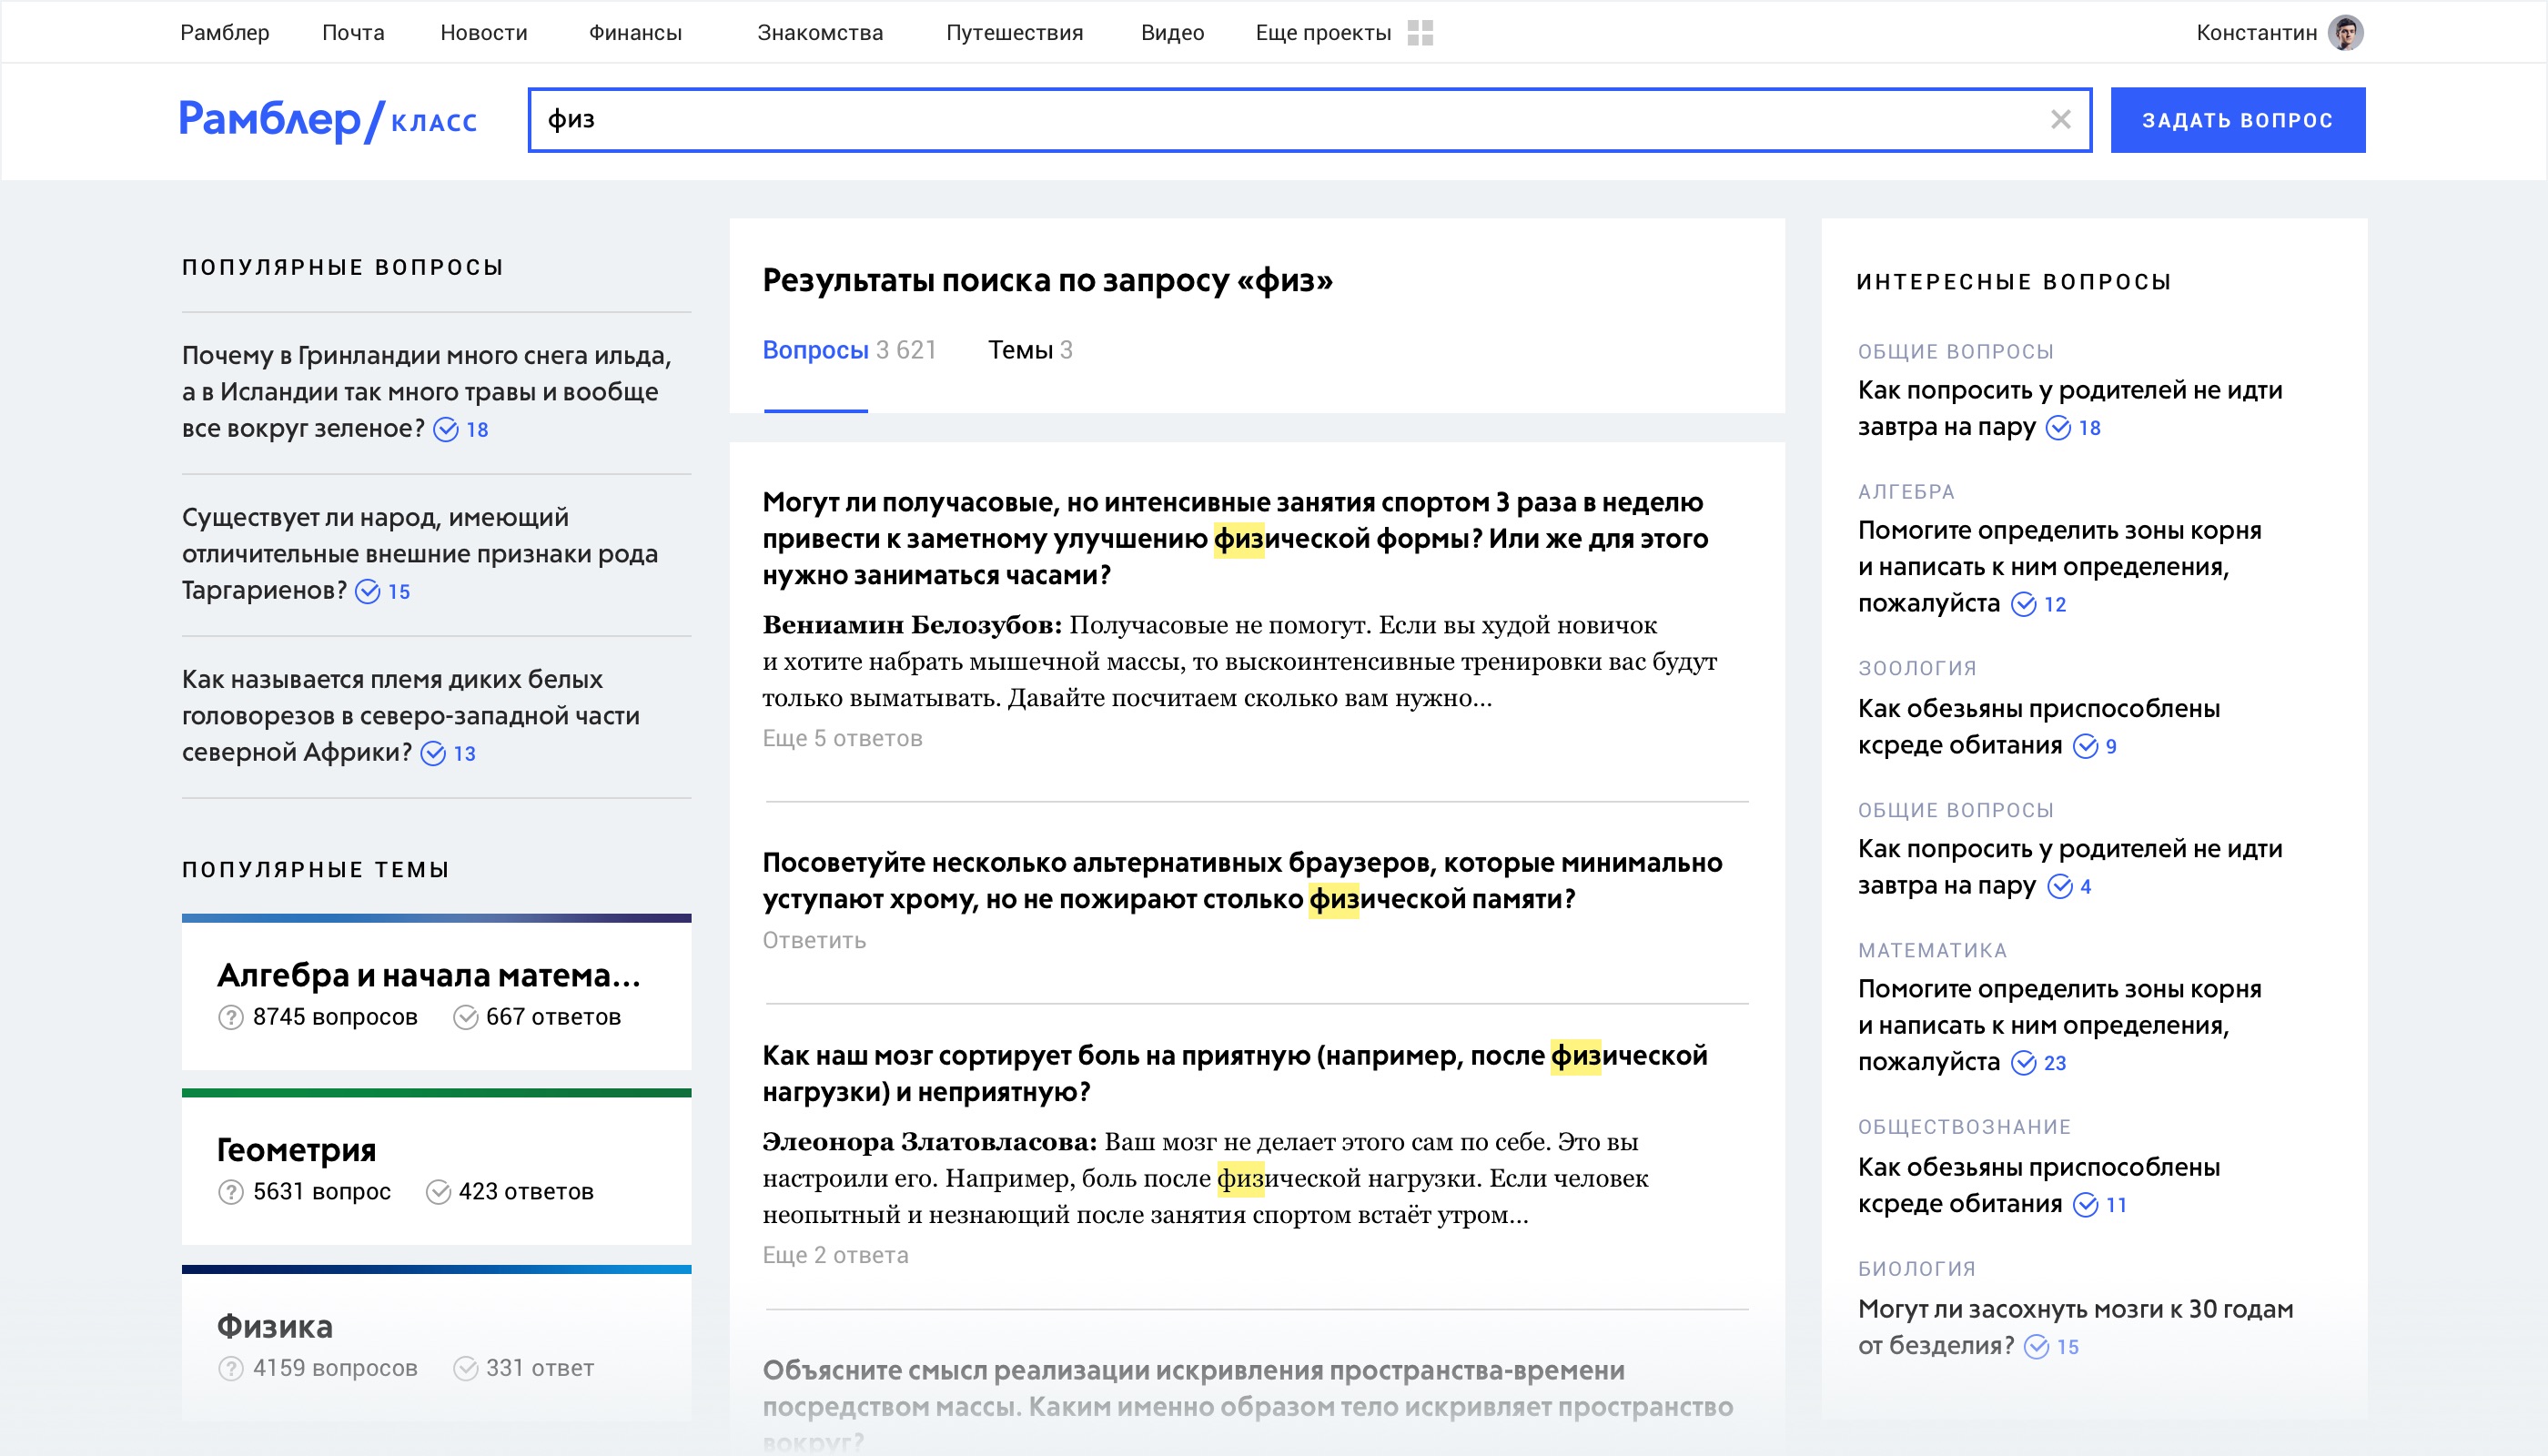Clear the search field with the X icon
This screenshot has width=2548, height=1456.
[x=2060, y=120]
